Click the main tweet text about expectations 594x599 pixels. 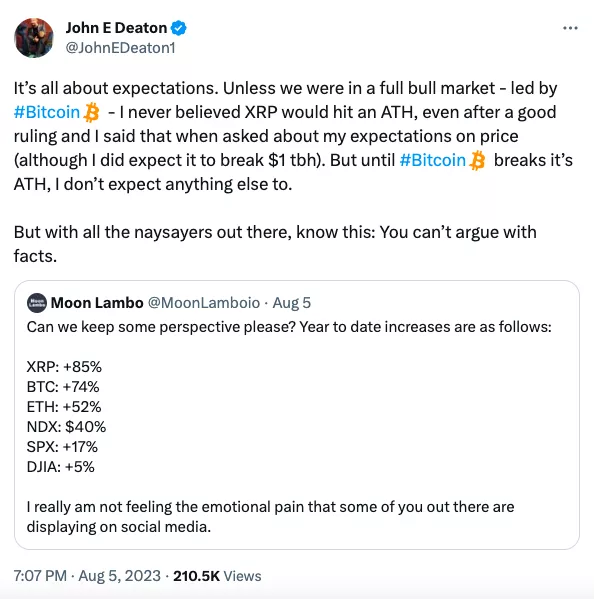pos(293,136)
